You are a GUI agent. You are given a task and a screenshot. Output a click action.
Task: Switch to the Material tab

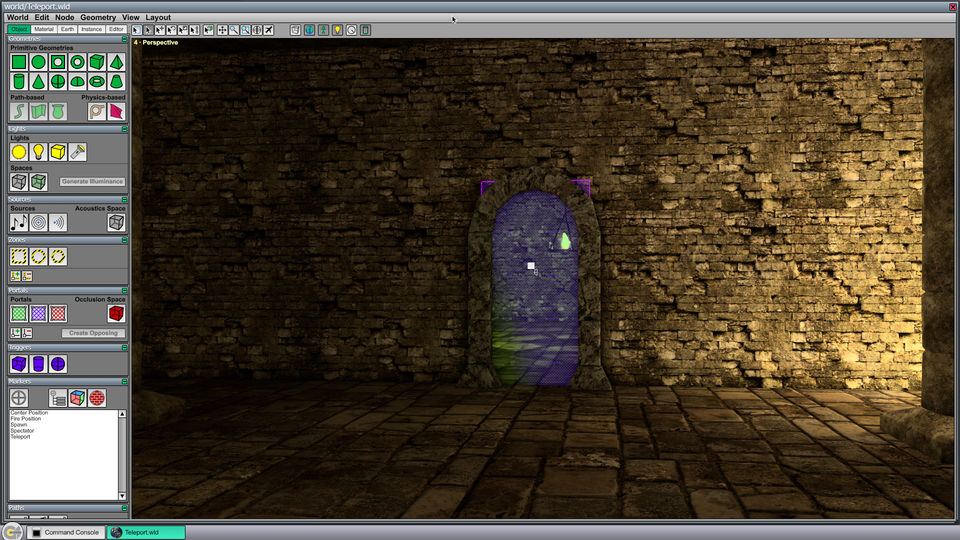coord(43,29)
